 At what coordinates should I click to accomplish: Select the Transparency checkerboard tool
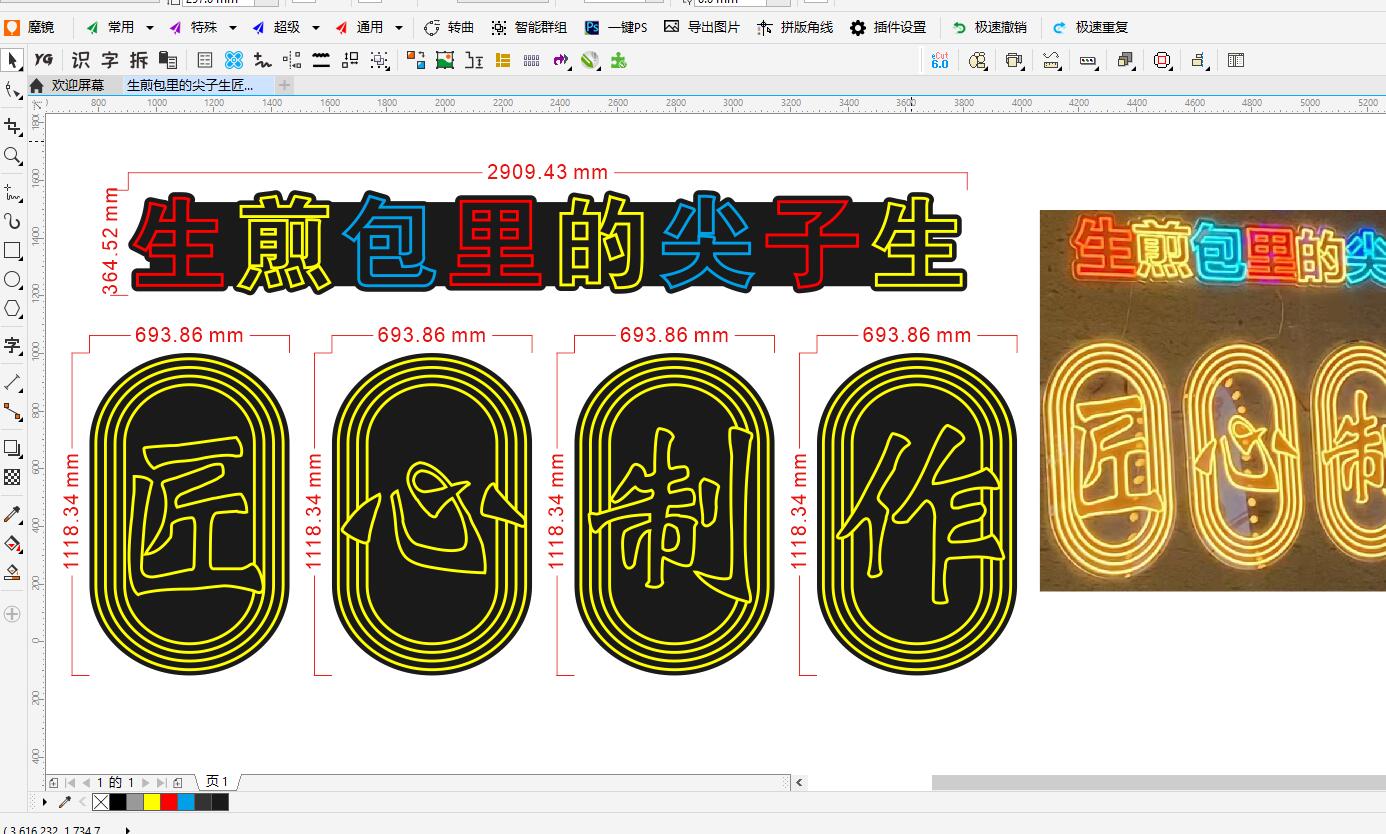(12, 477)
